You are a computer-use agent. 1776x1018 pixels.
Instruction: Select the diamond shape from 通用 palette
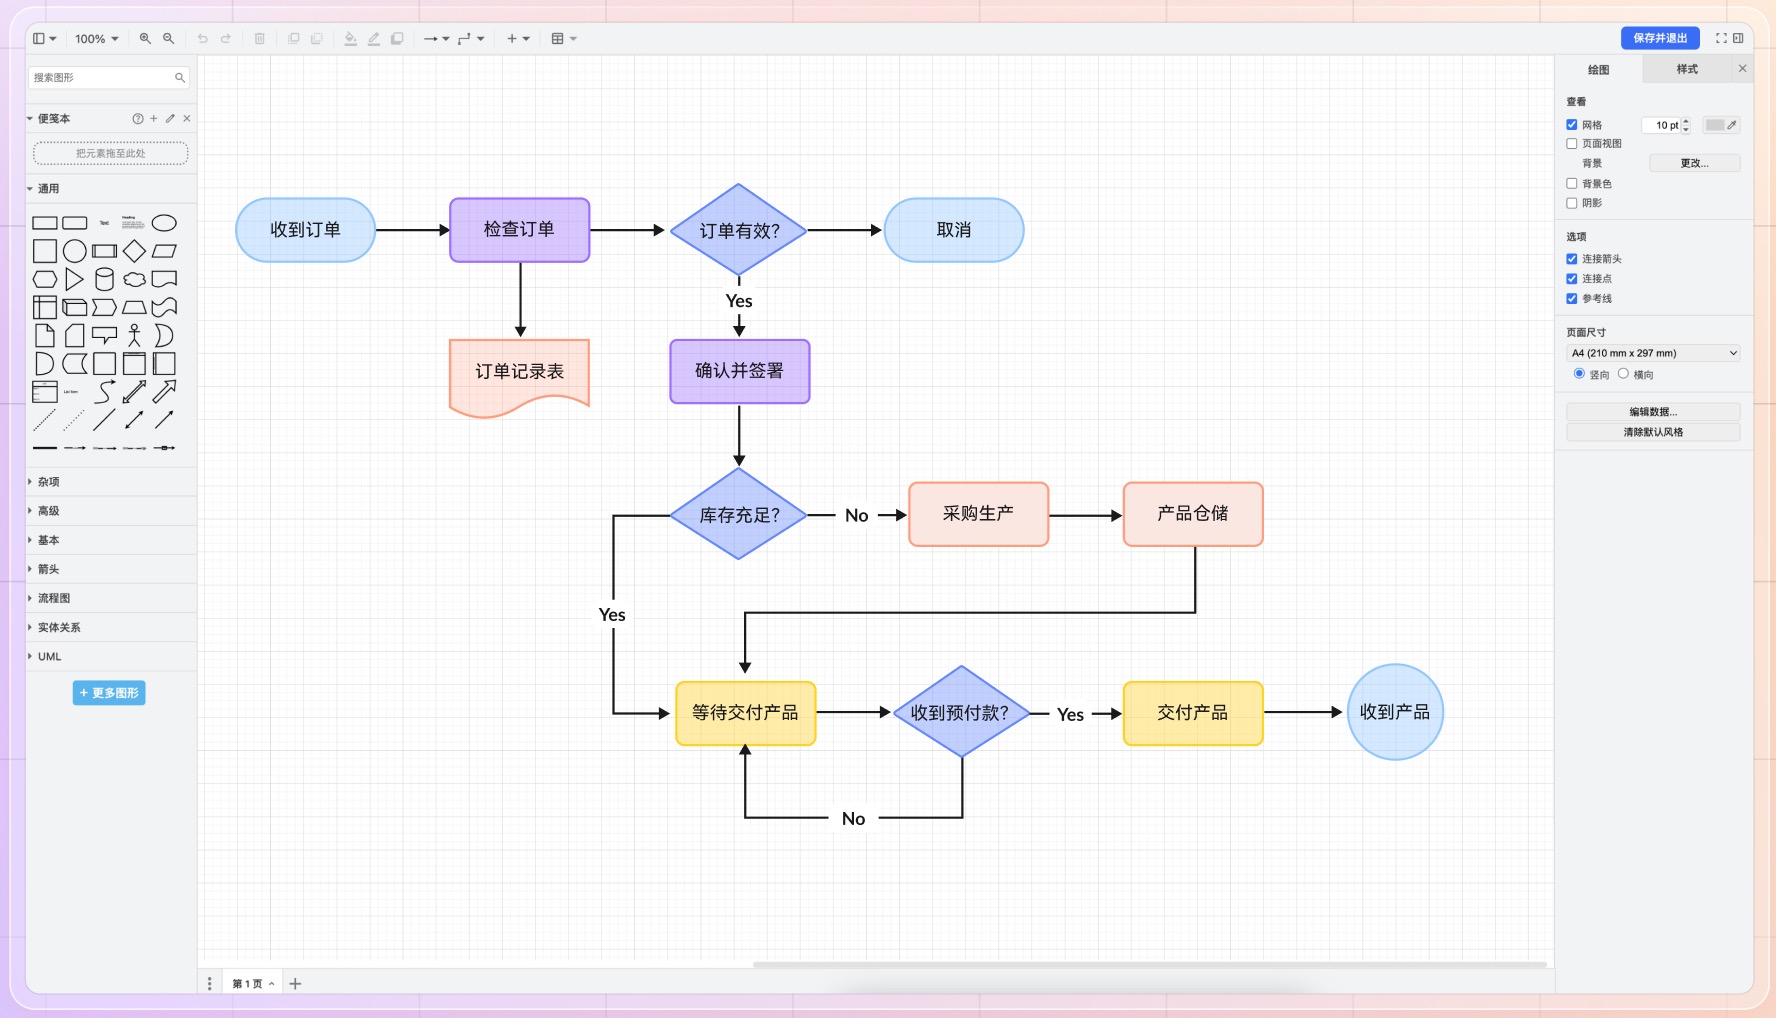(x=134, y=251)
